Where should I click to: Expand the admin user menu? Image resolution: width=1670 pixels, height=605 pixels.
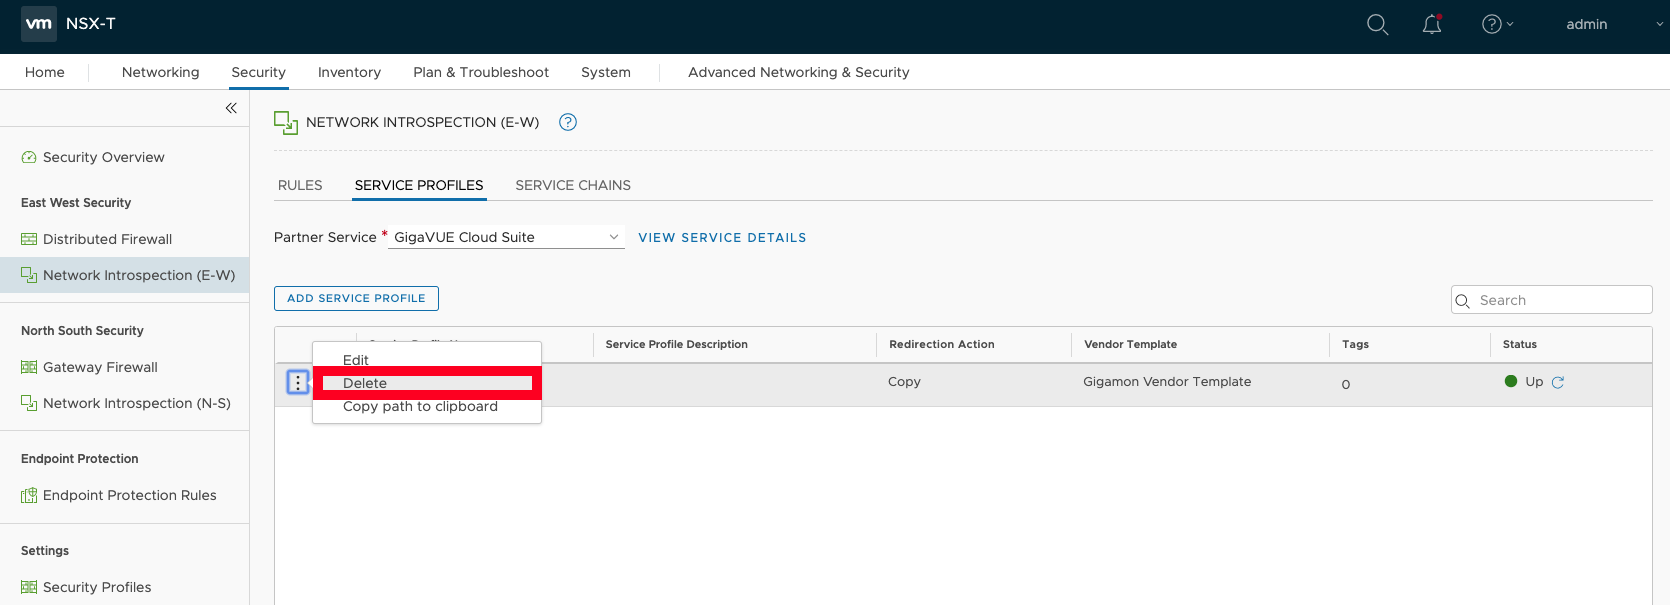point(1614,25)
